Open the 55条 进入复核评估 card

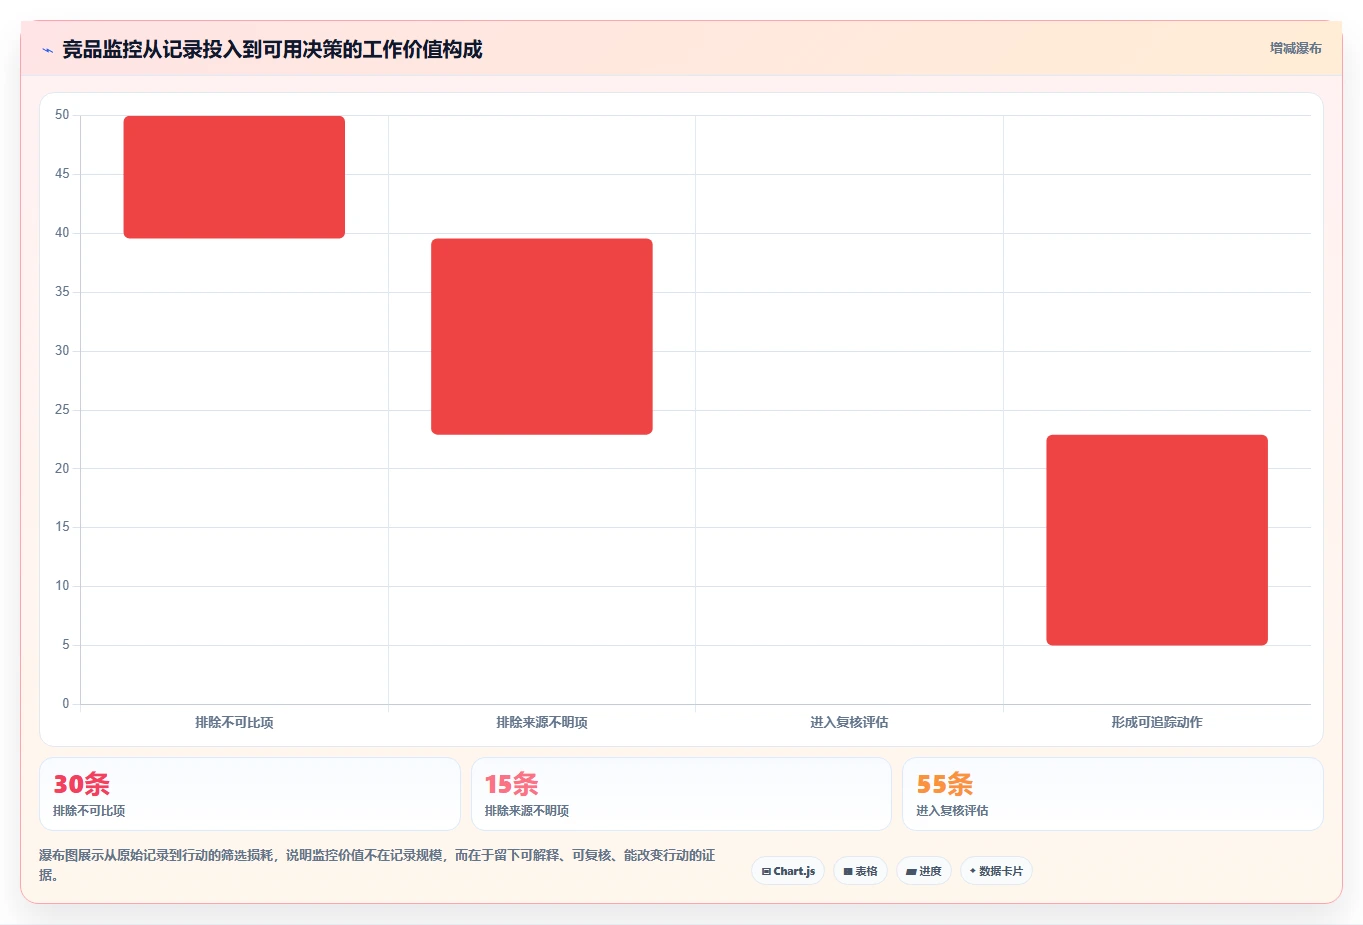click(x=1113, y=794)
